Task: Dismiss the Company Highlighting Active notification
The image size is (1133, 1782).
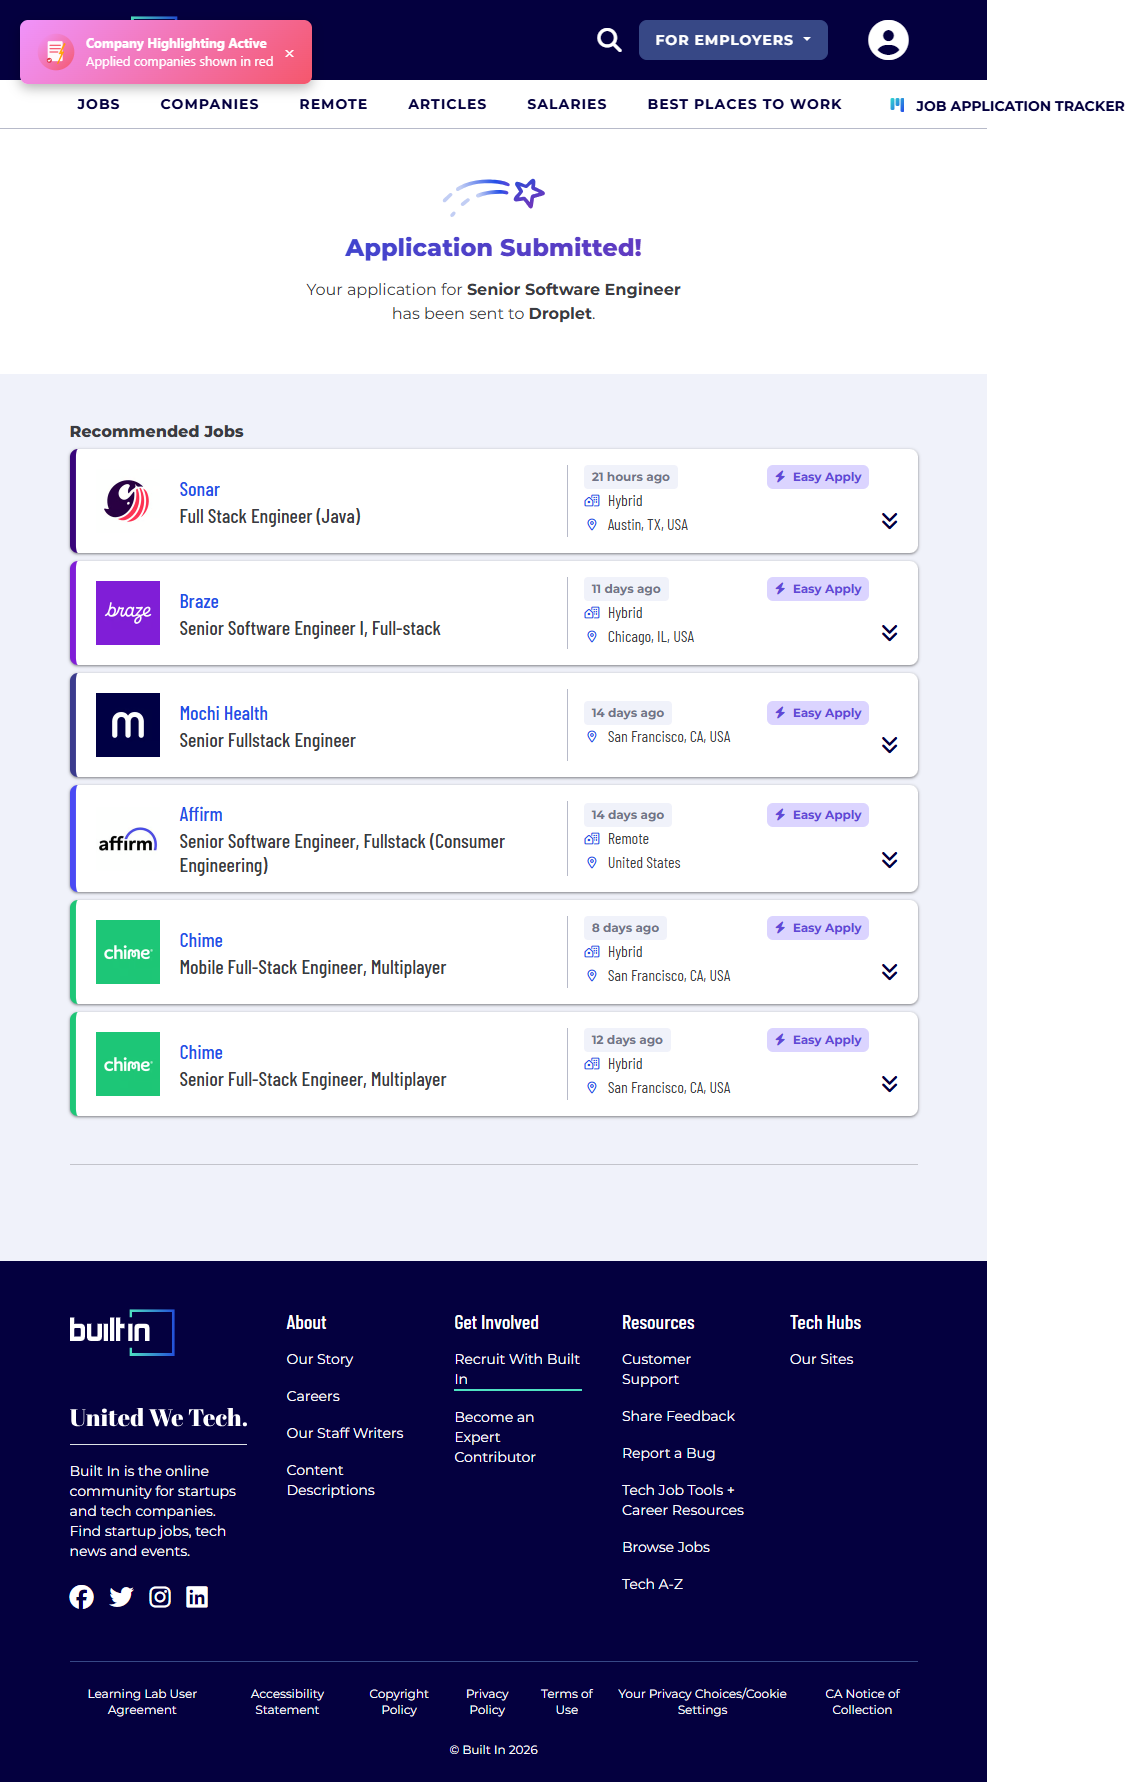Action: pyautogui.click(x=289, y=53)
